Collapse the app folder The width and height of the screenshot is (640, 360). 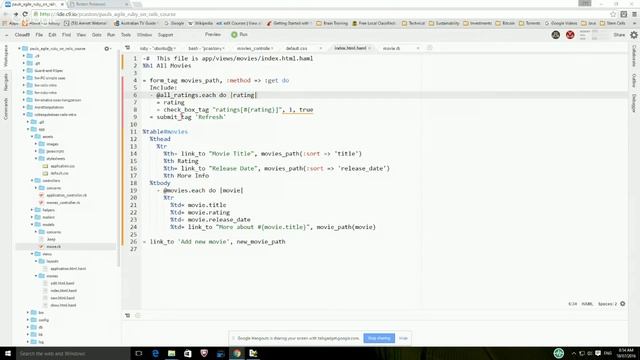pyautogui.click(x=28, y=129)
